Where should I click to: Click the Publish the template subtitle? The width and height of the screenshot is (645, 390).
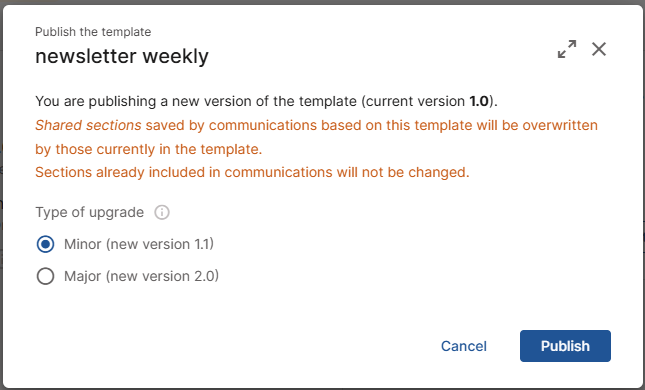(x=93, y=32)
